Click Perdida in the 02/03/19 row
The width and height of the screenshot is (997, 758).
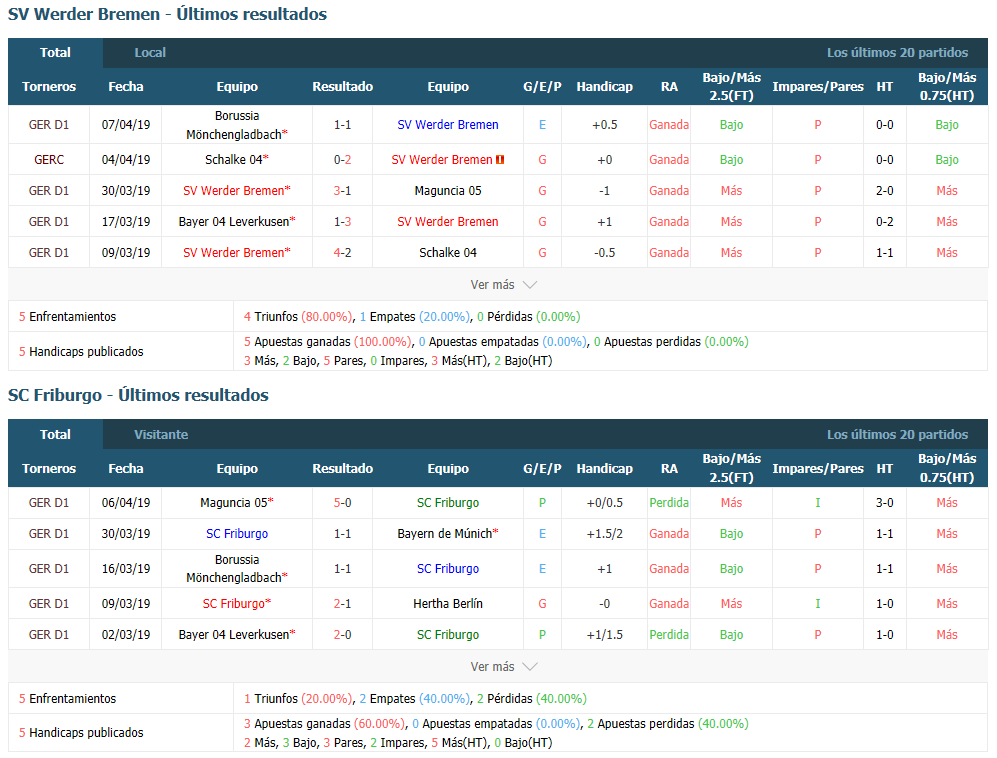tap(669, 635)
